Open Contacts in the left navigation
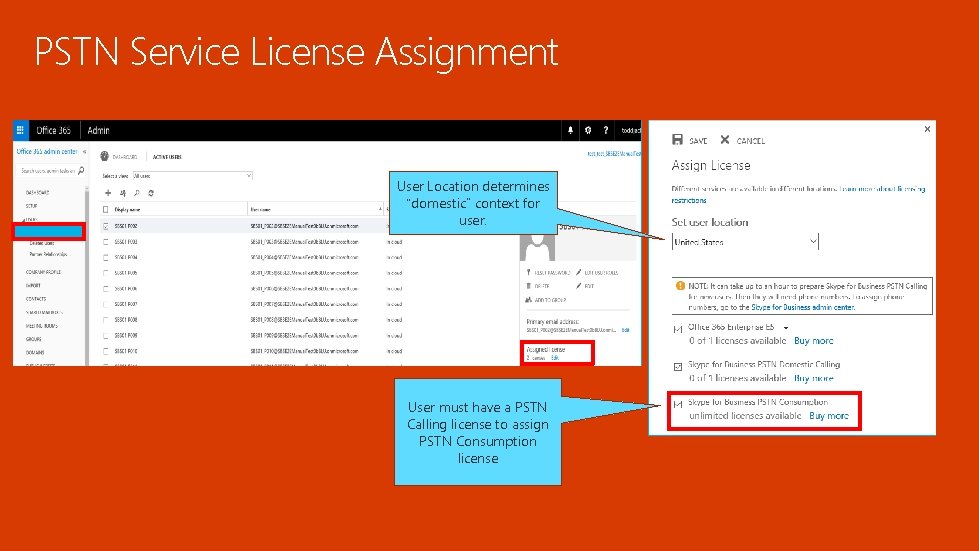 point(36,299)
